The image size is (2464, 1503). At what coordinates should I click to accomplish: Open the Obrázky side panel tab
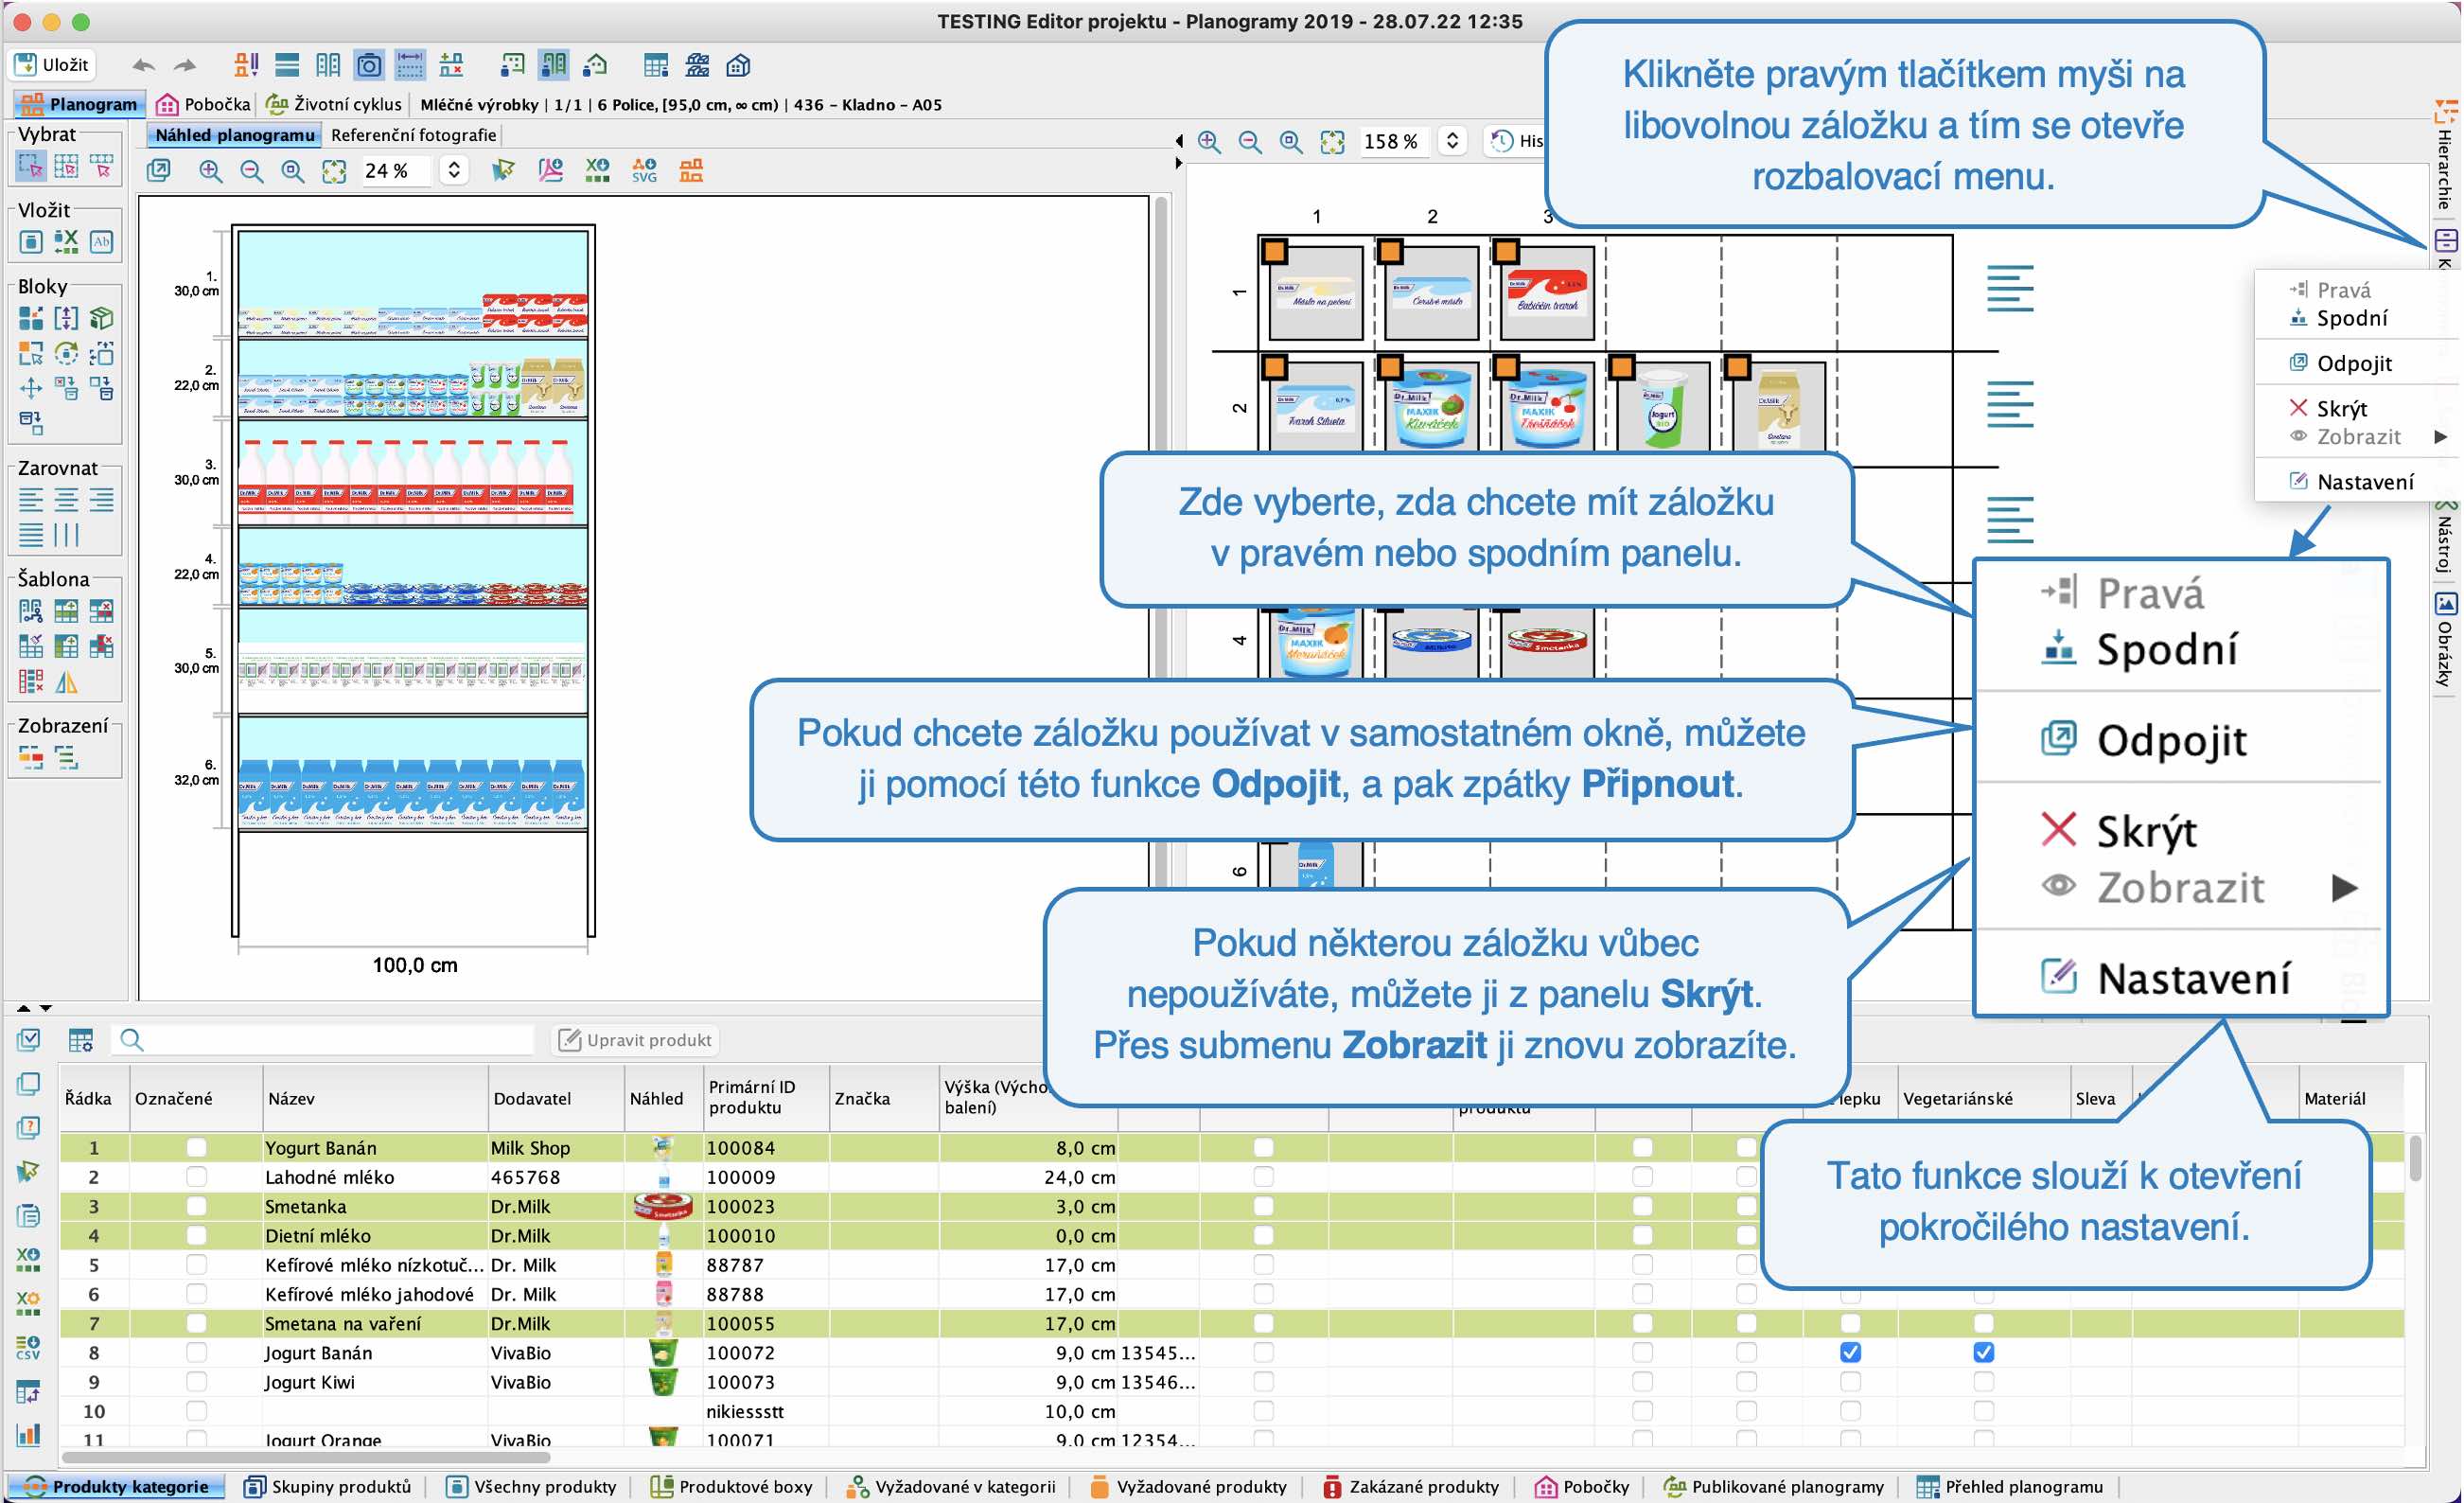pos(2444,640)
